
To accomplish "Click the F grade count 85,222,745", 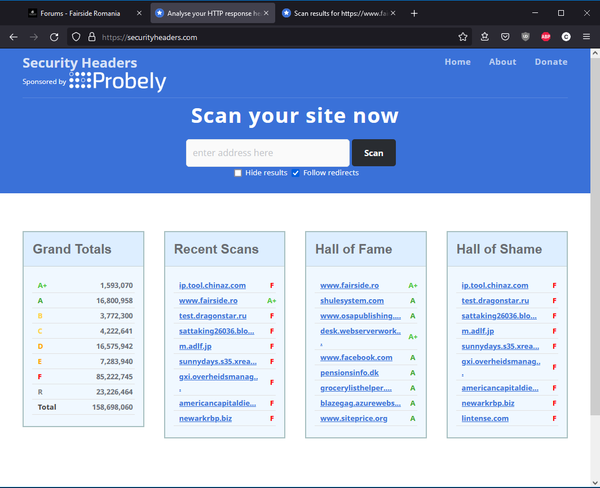I will 114,377.
